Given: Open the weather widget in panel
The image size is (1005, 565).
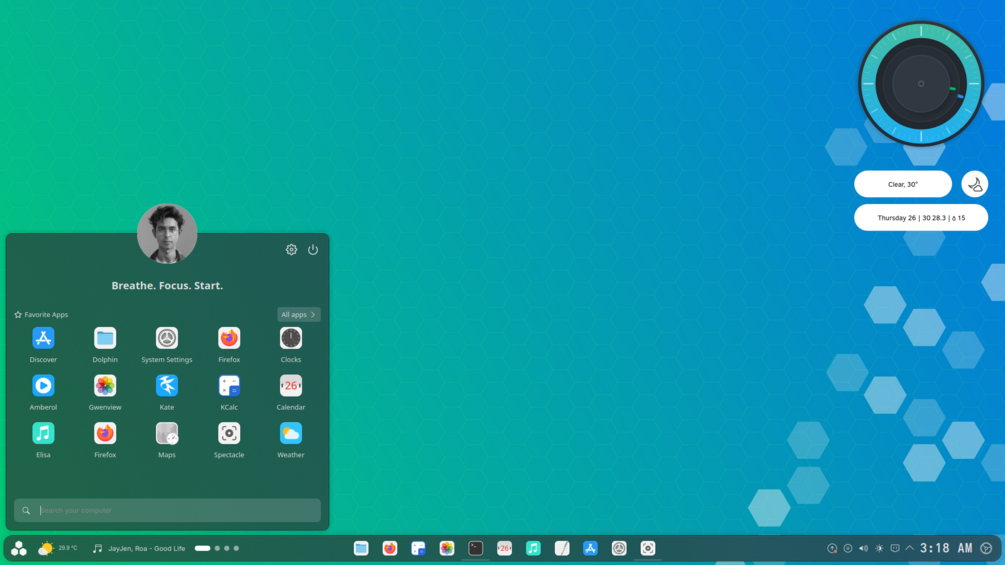Looking at the screenshot, I should (58, 548).
